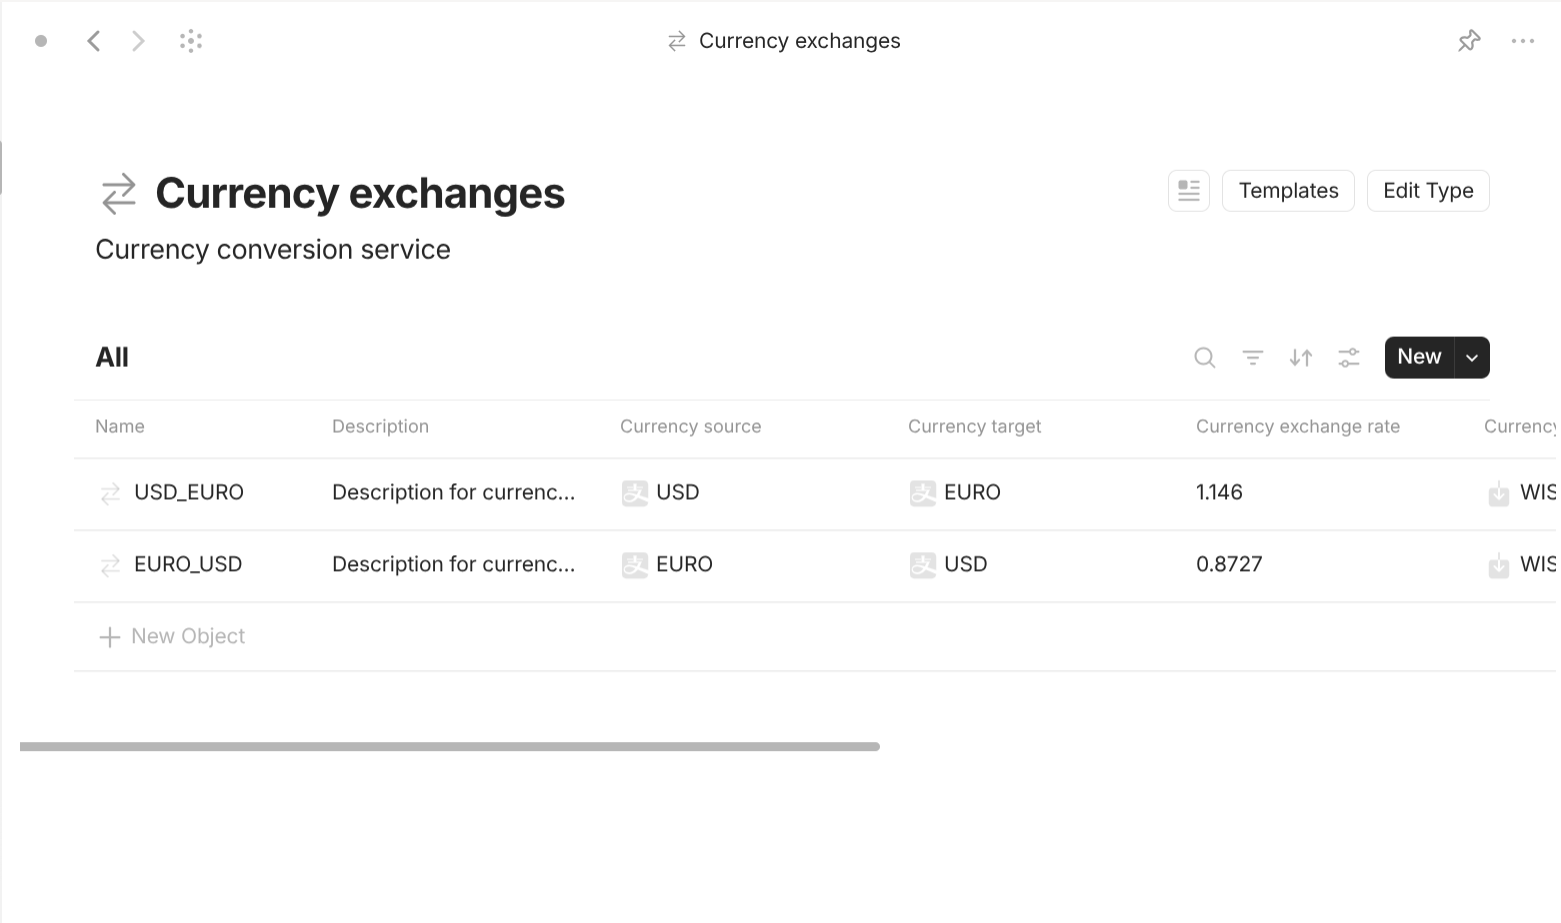Image resolution: width=1561 pixels, height=923 pixels.
Task: Open the three-dot more options menu
Action: click(x=1523, y=40)
